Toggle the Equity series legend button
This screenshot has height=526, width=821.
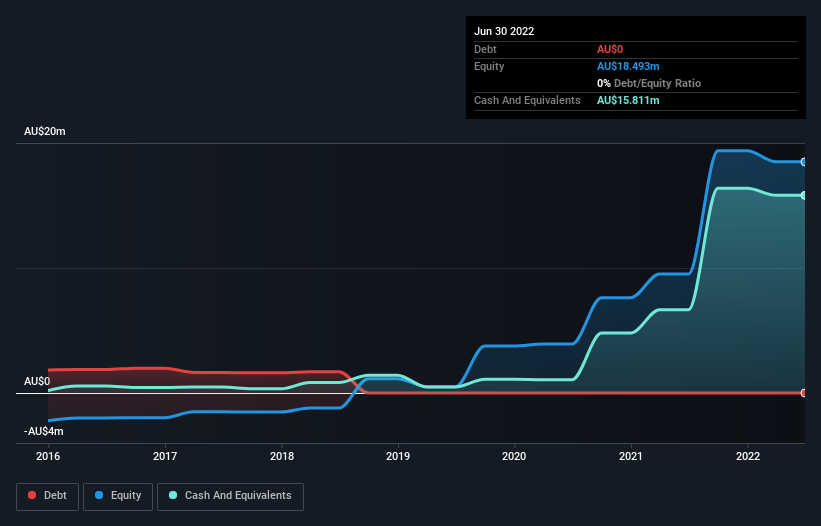118,496
